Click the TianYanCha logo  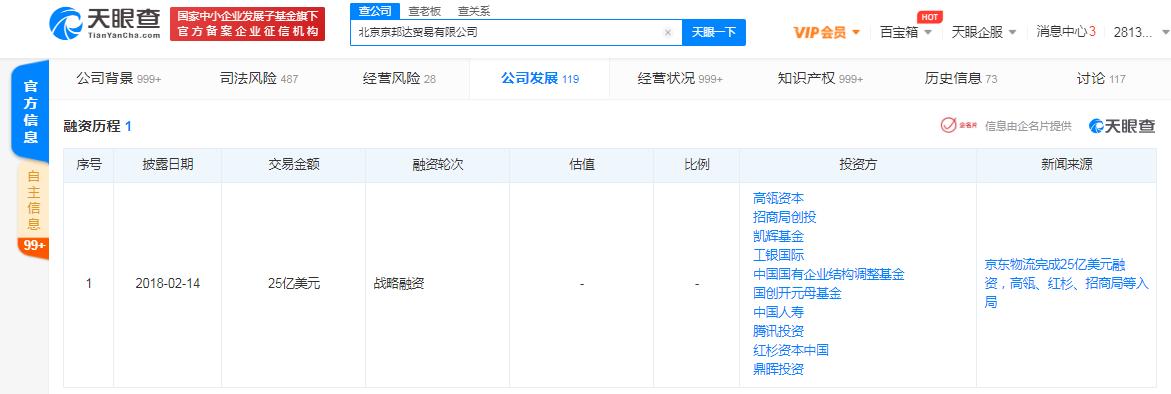105,23
